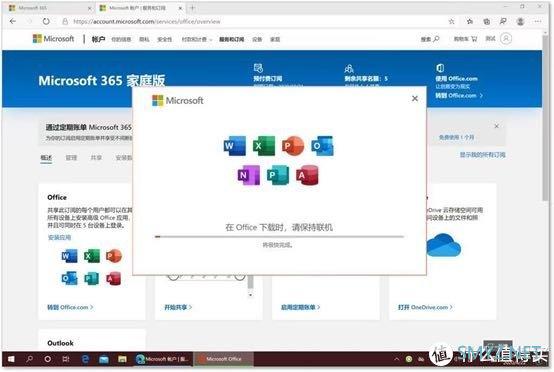The width and height of the screenshot is (554, 372).
Task: Open a new browser tab with plus button
Action: (192, 8)
